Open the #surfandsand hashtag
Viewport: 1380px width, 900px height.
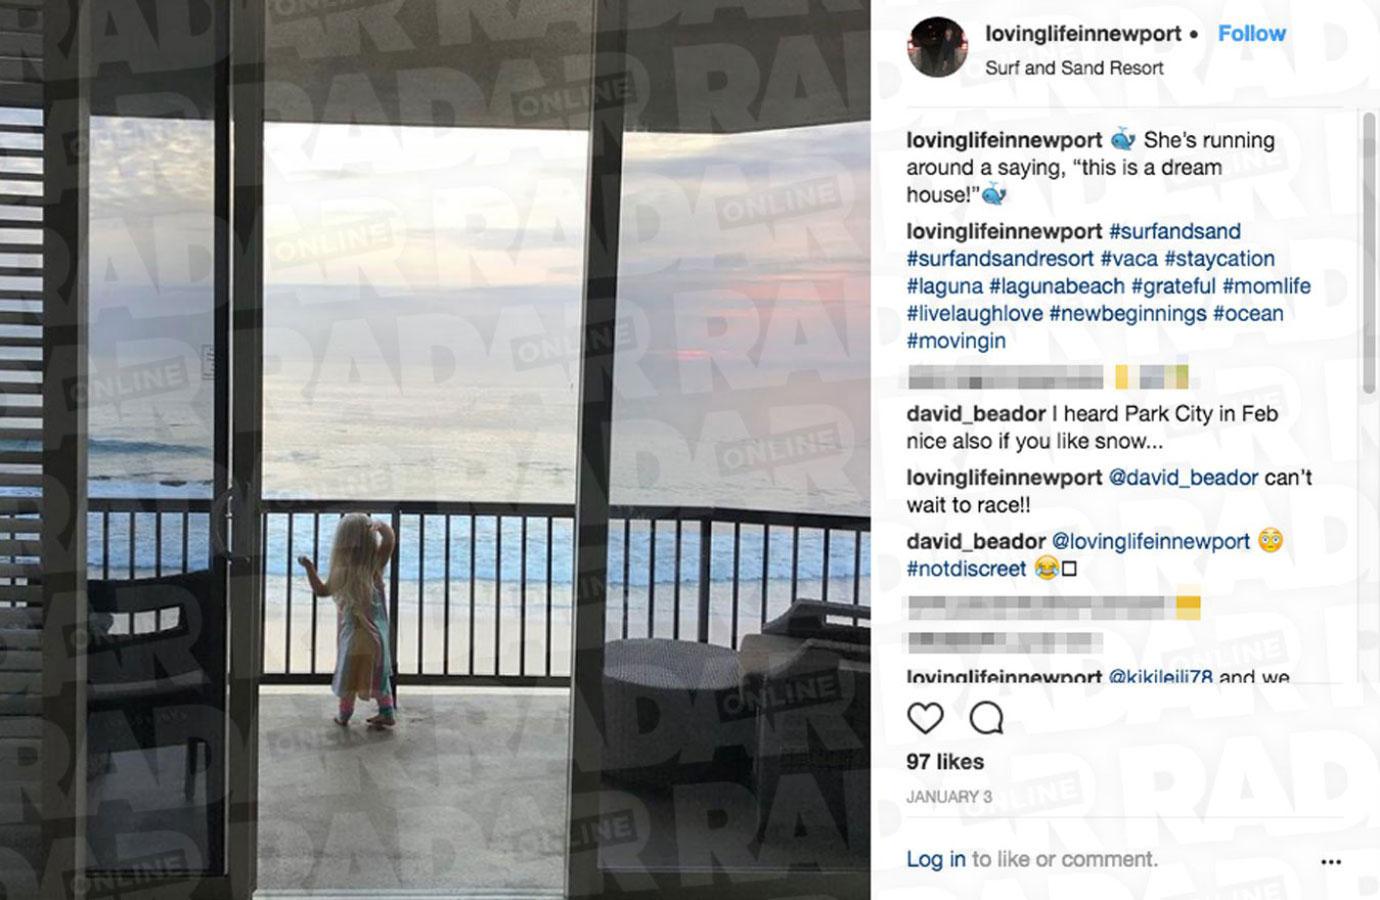[1174, 231]
